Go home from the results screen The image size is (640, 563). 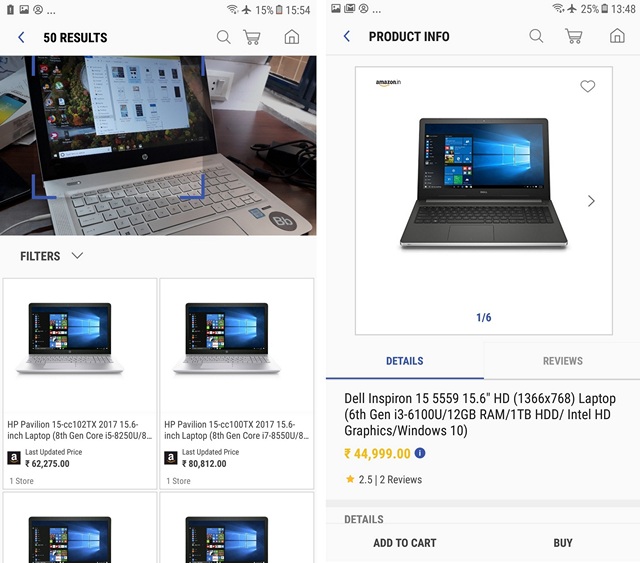click(x=291, y=37)
